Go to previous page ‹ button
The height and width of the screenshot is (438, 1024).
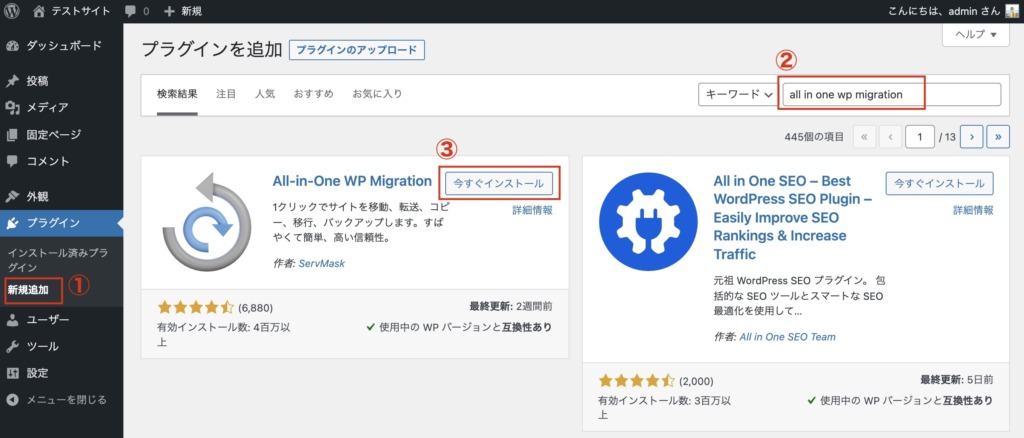[890, 137]
